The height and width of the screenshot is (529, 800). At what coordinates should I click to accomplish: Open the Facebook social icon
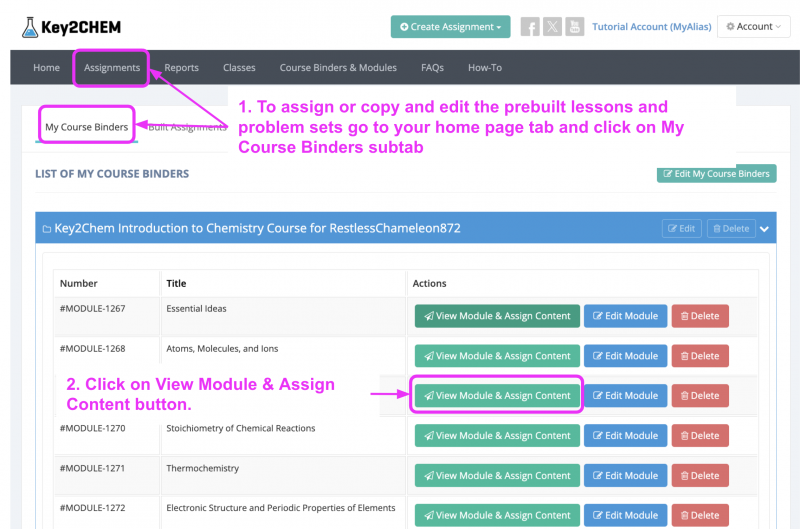(530, 27)
